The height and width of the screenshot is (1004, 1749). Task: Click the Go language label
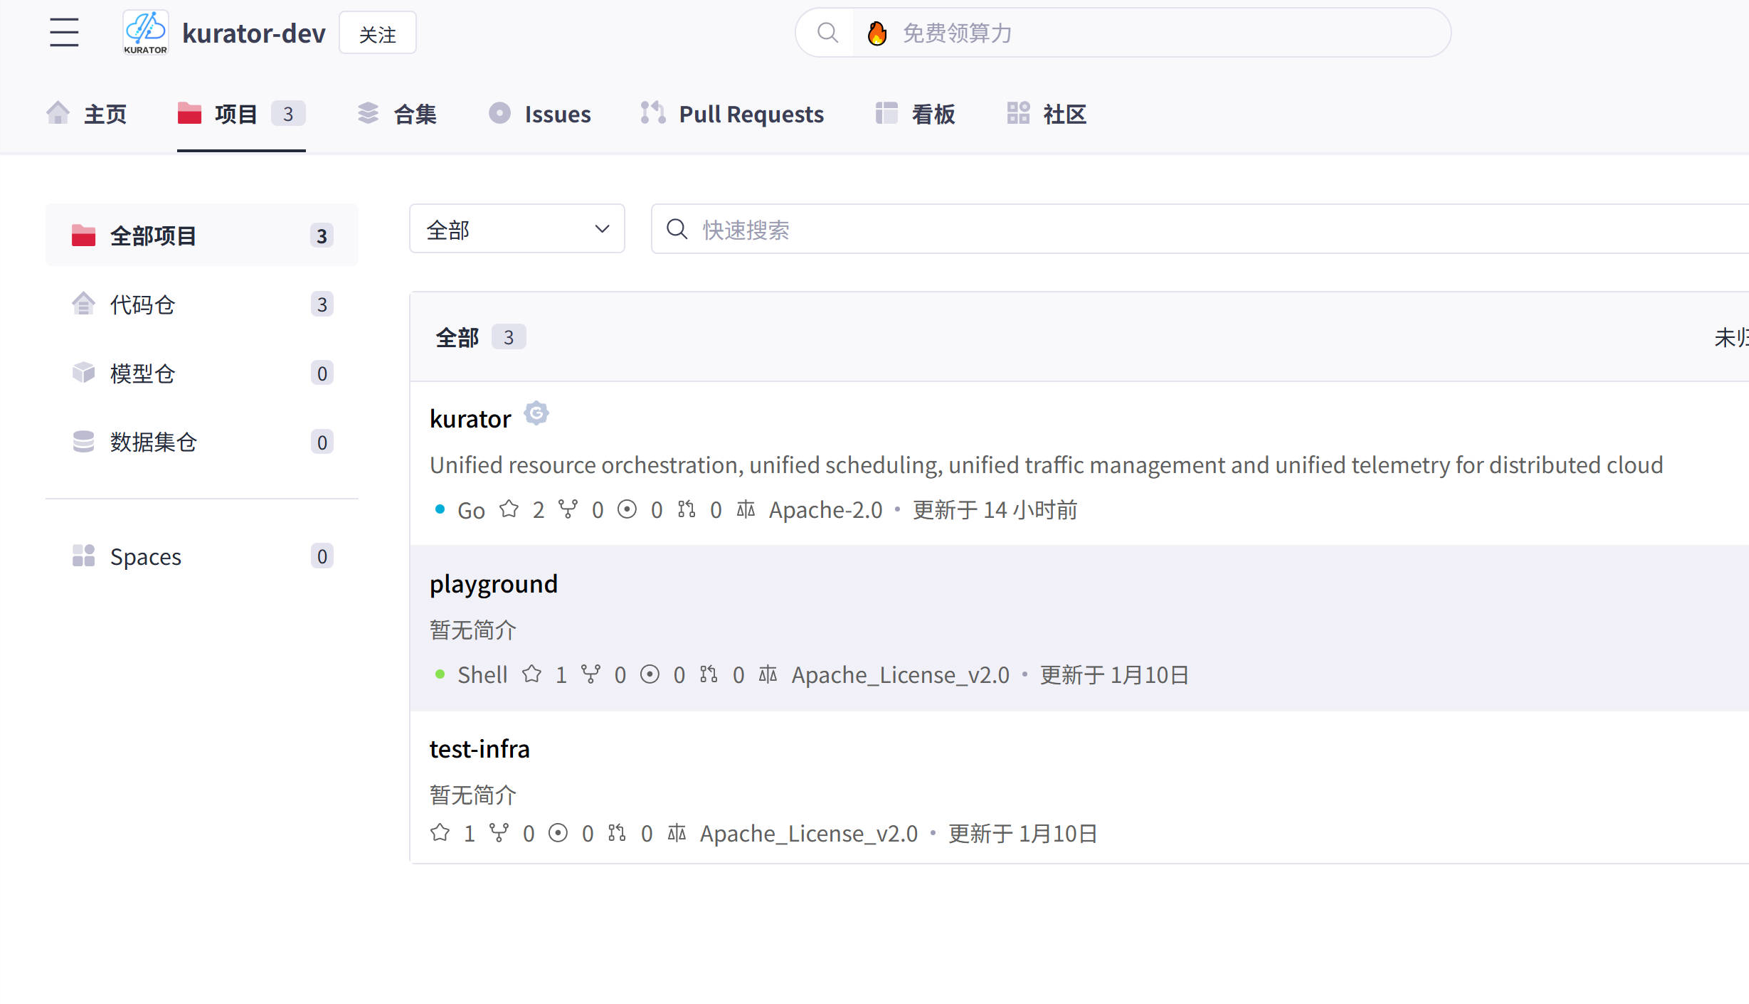point(471,510)
